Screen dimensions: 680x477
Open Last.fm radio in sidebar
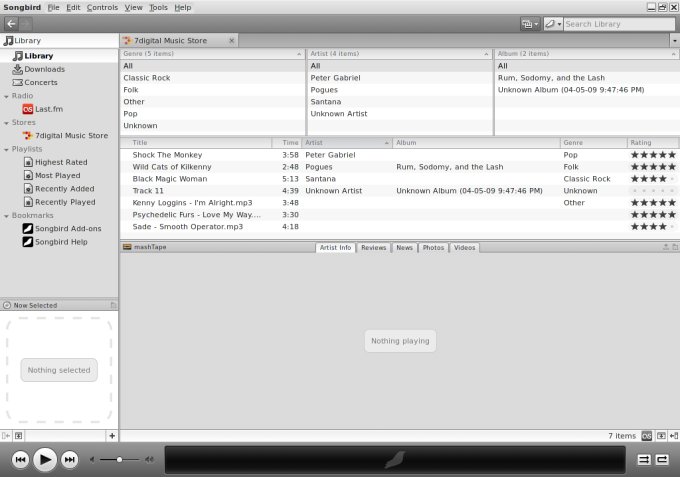(x=50, y=109)
